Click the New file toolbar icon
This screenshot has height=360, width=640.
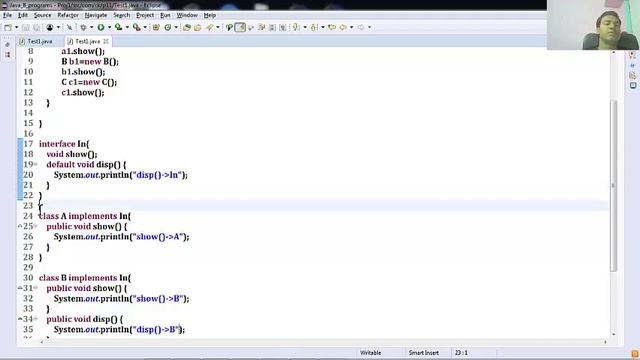tap(8, 27)
